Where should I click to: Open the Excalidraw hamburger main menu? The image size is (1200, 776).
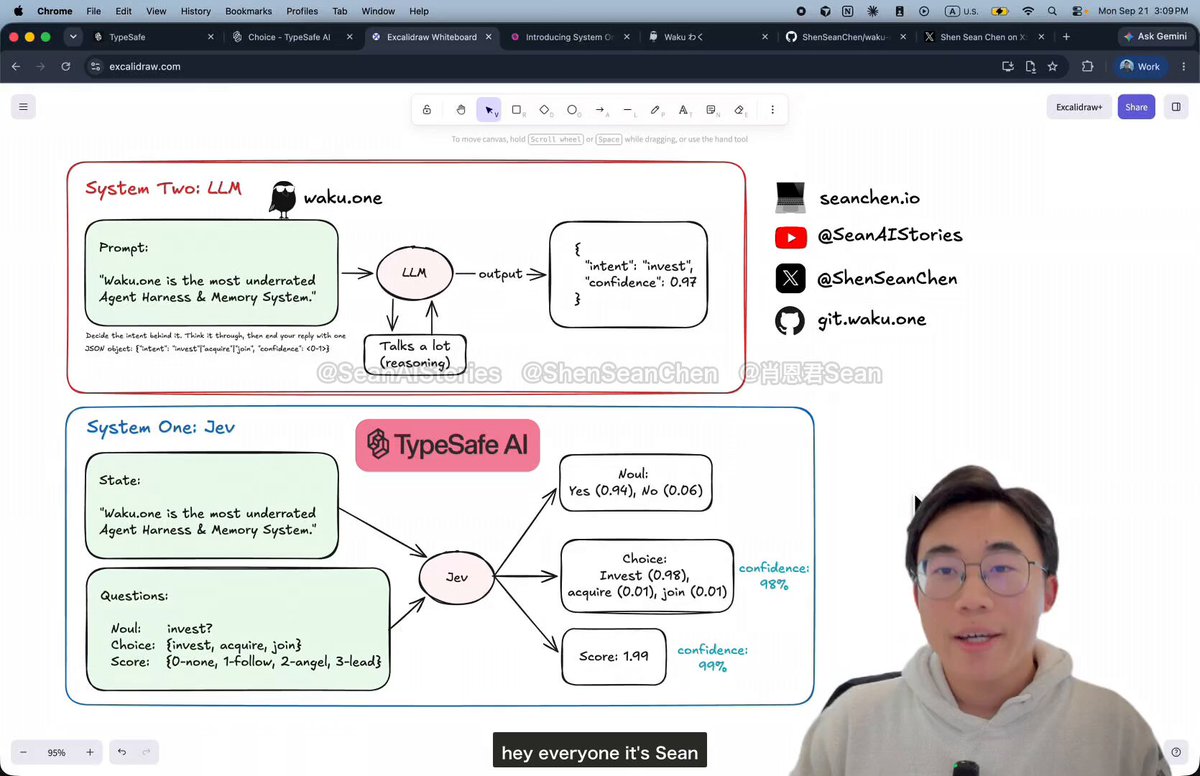(24, 106)
